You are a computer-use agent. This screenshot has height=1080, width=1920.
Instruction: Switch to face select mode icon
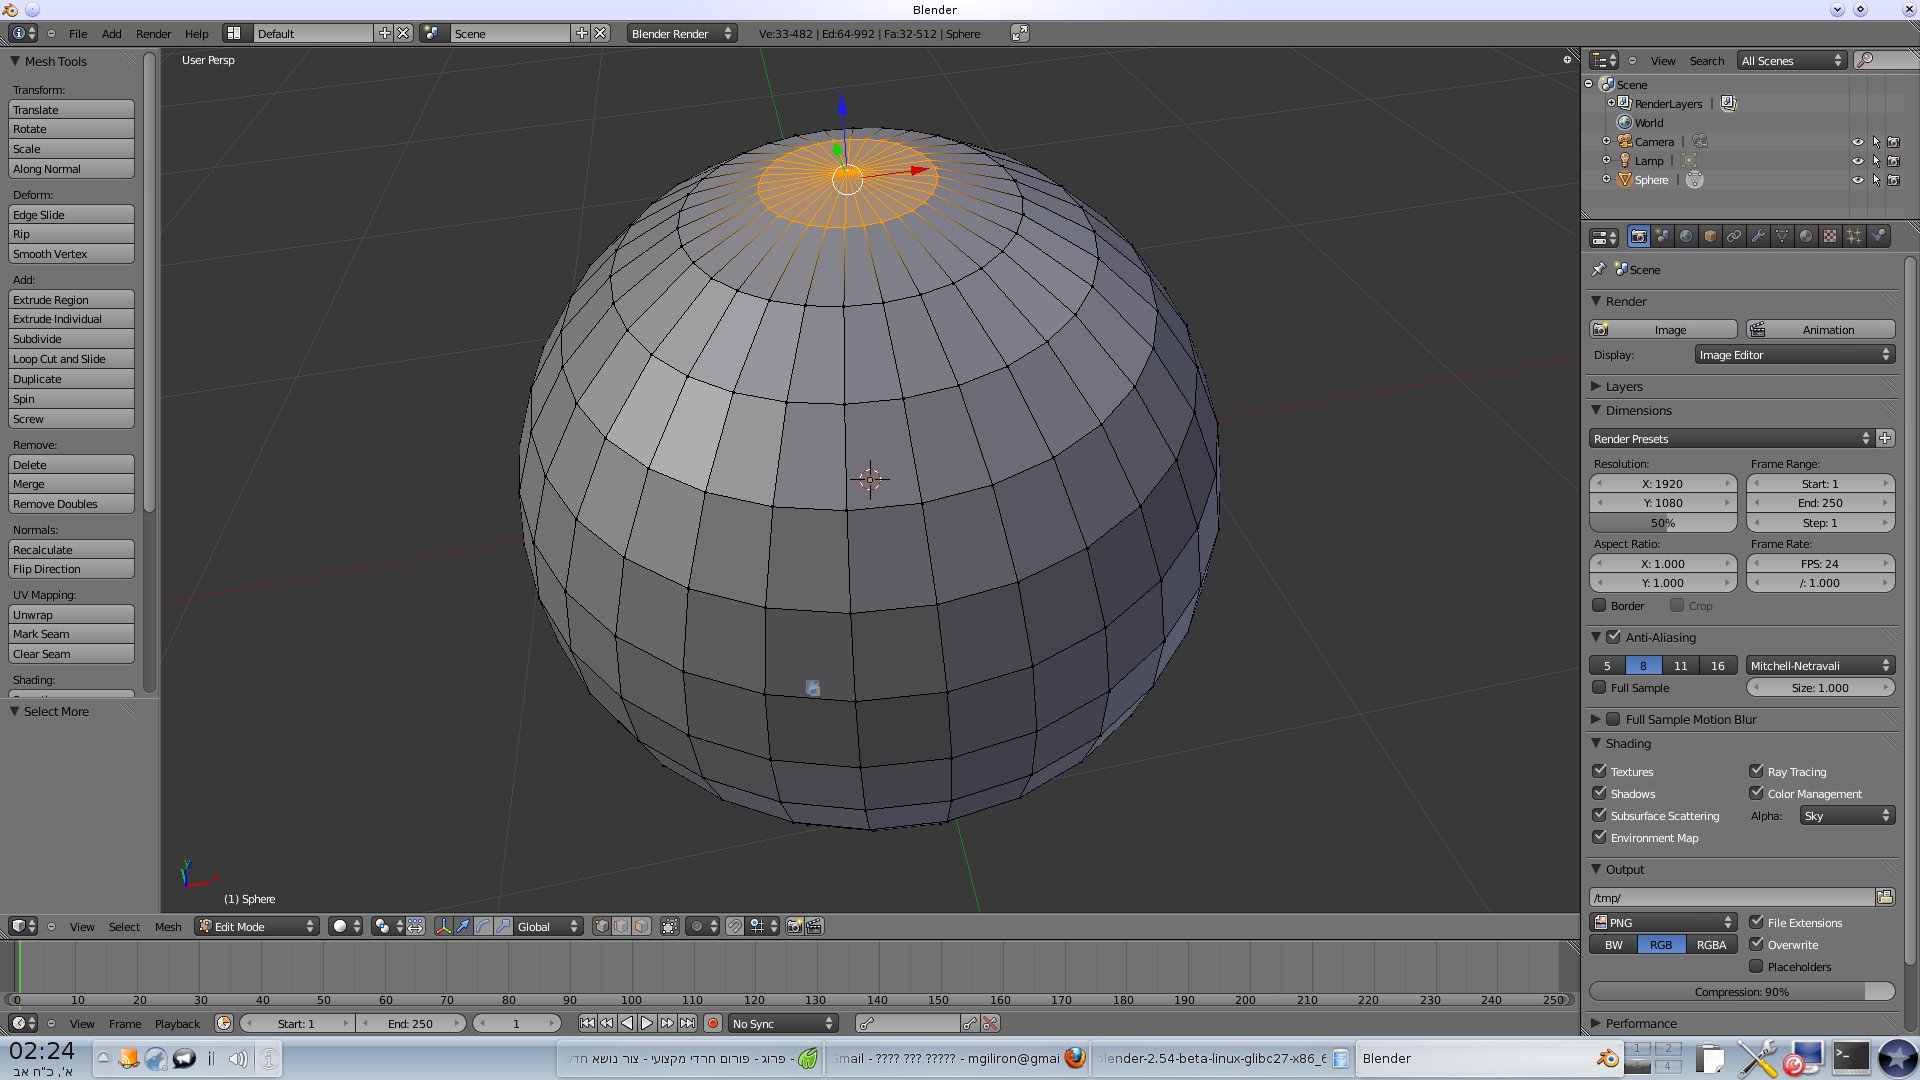[x=641, y=926]
